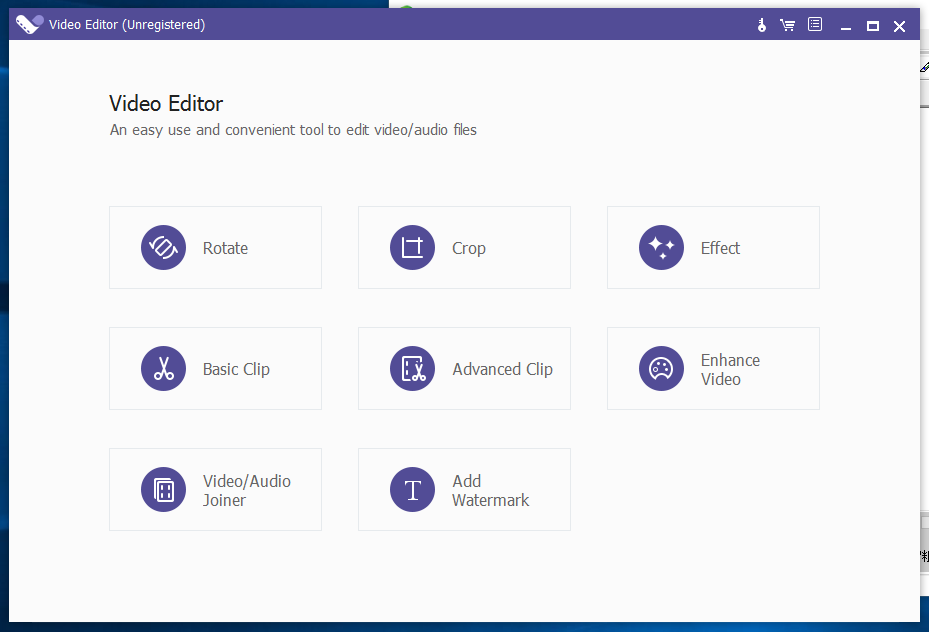
Task: Click the Video Editor app logo
Action: pos(30,24)
